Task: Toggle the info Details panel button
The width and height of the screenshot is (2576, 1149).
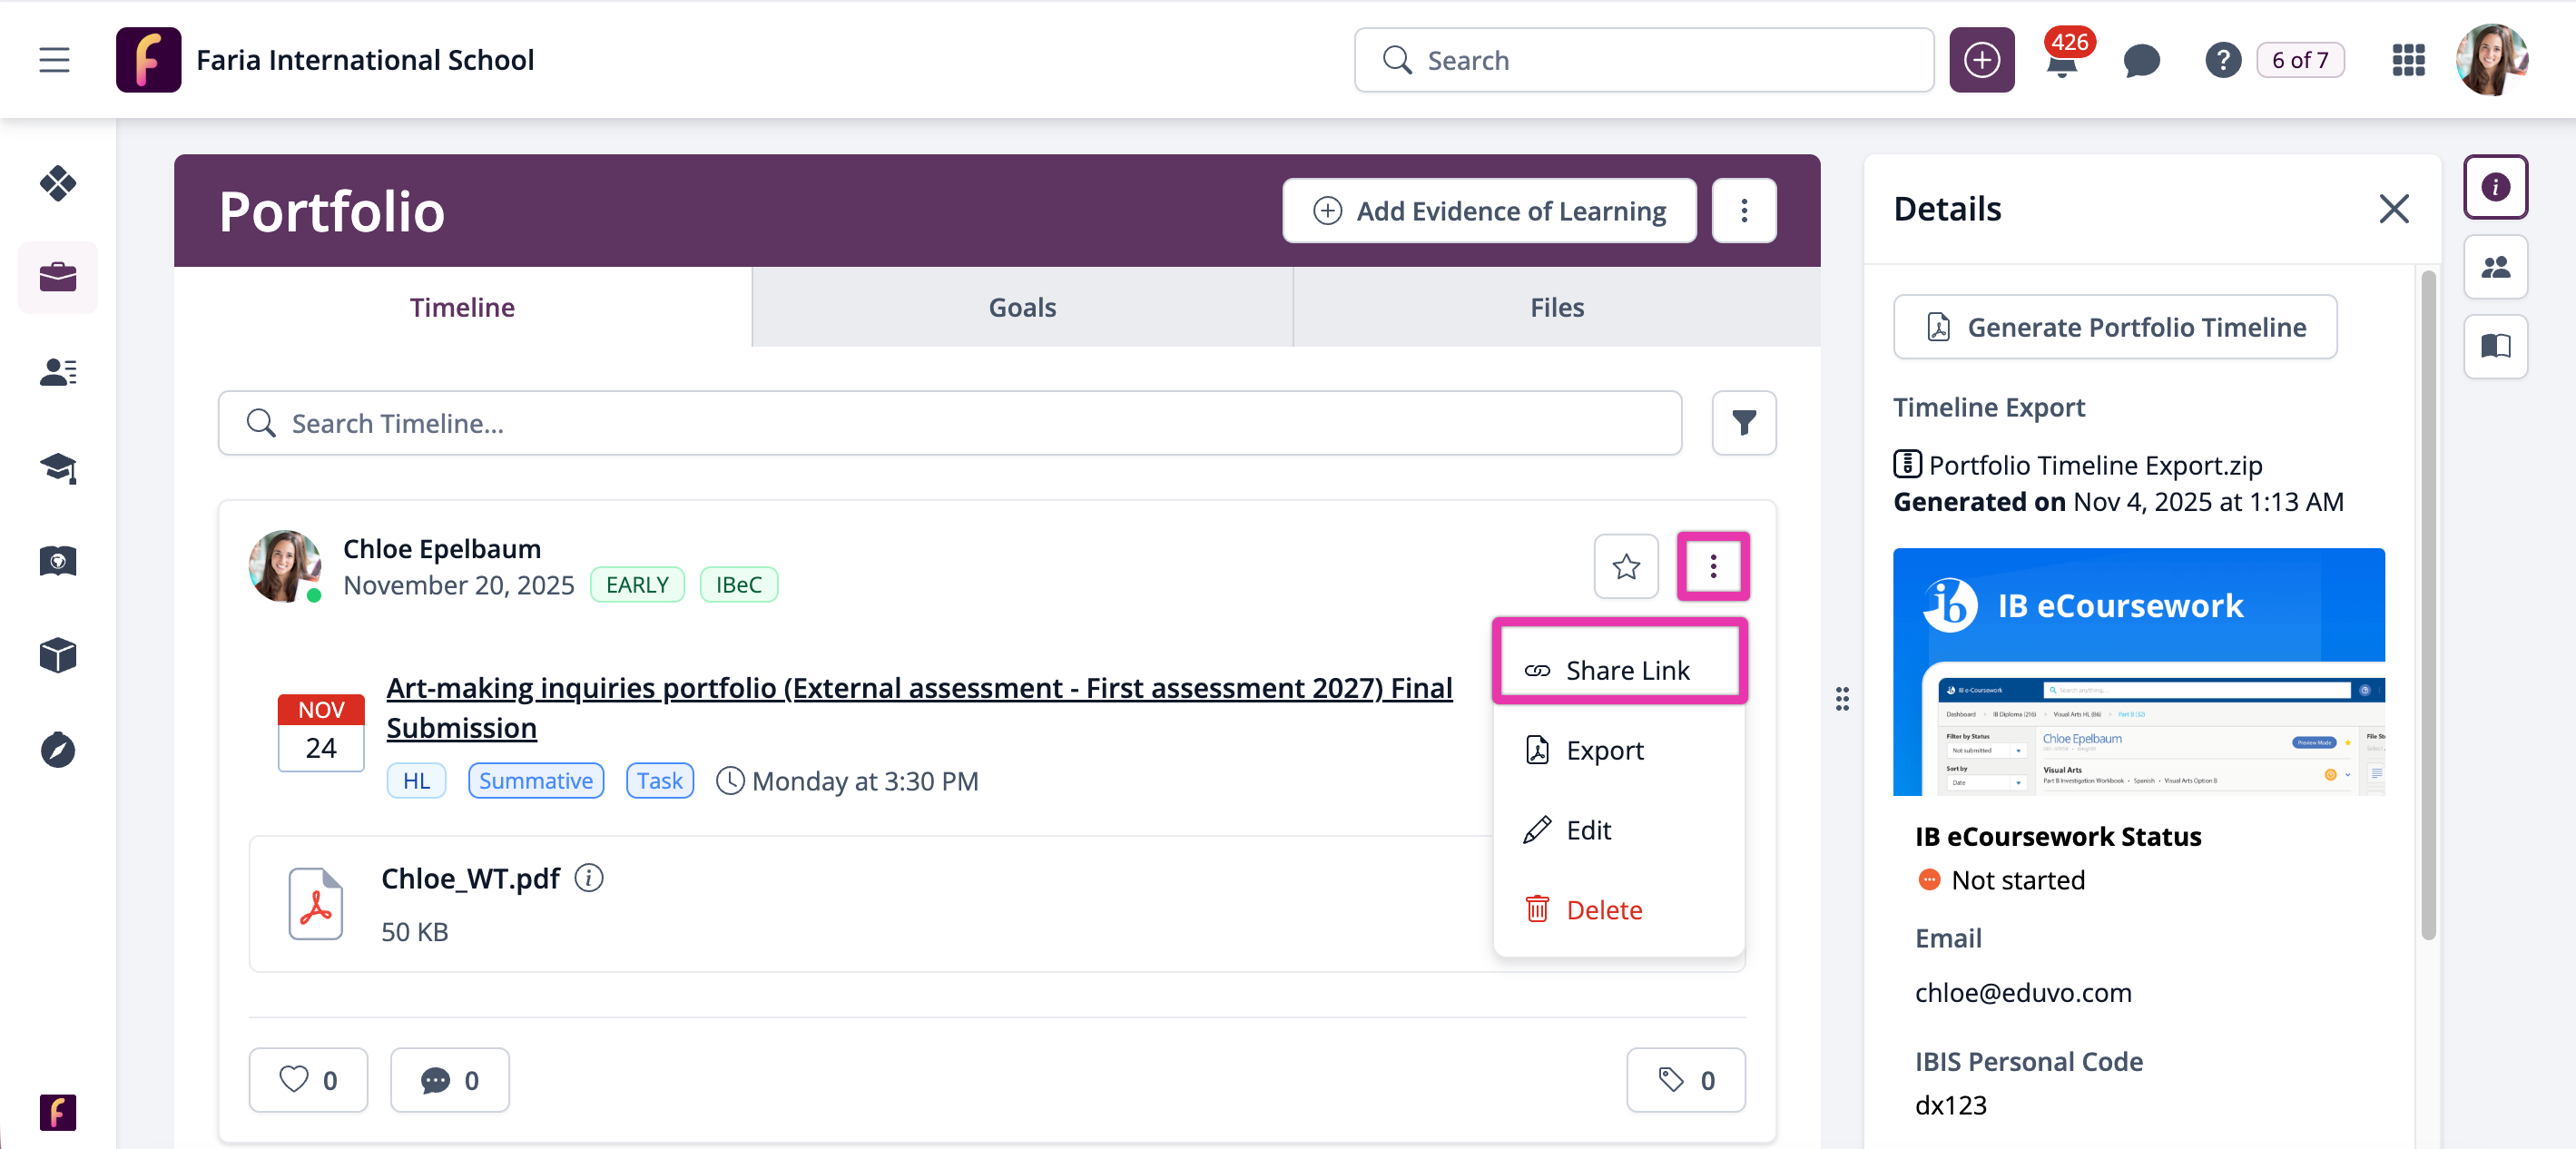Action: 2495,187
